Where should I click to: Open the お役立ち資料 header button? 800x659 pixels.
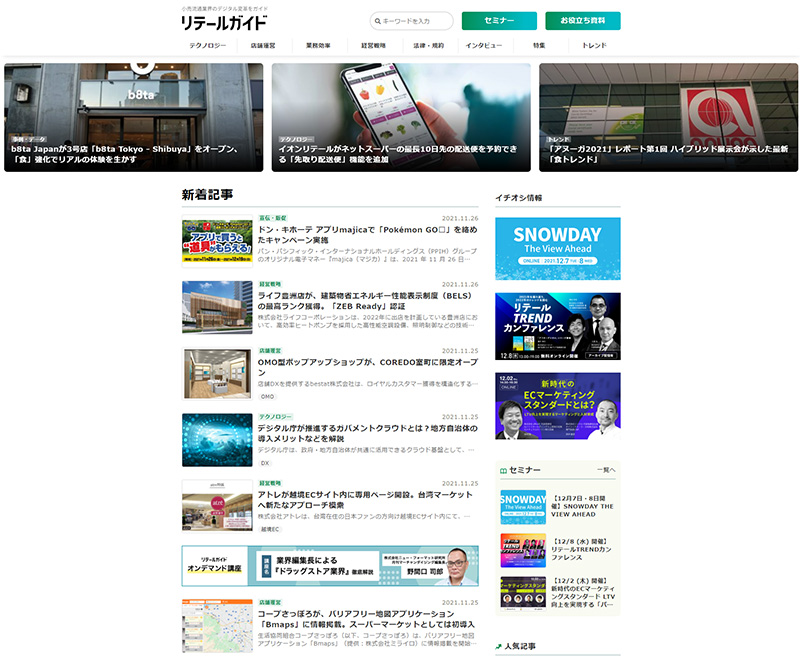click(x=582, y=21)
